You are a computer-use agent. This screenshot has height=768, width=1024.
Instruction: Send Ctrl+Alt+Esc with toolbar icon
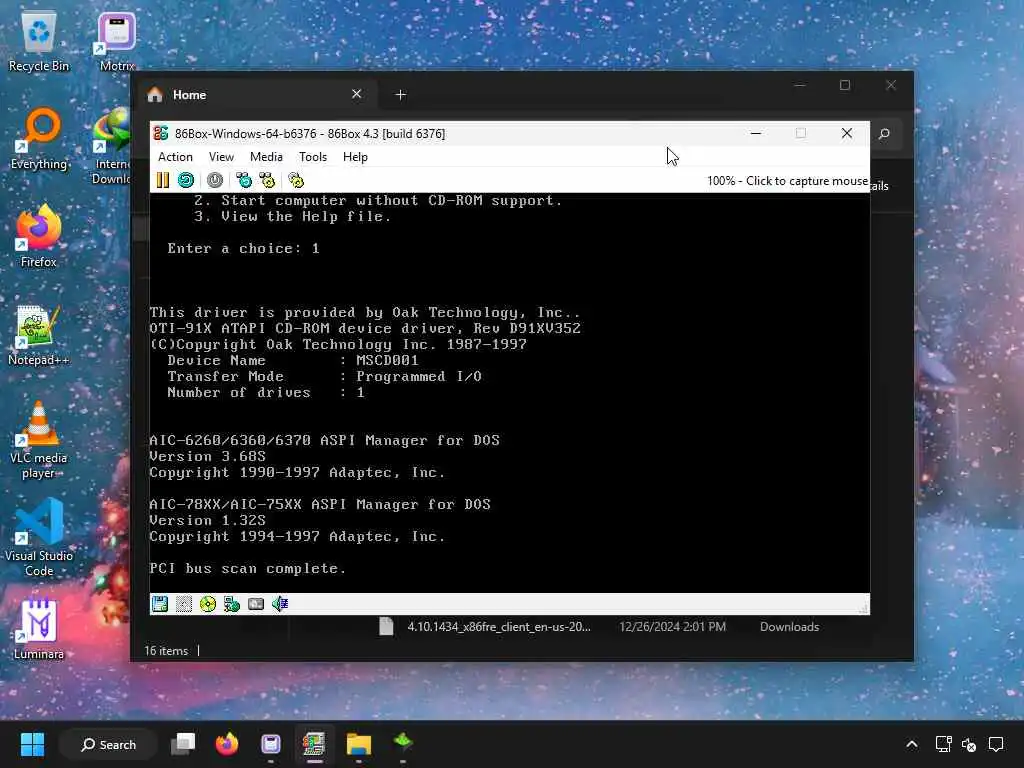pyautogui.click(x=267, y=180)
